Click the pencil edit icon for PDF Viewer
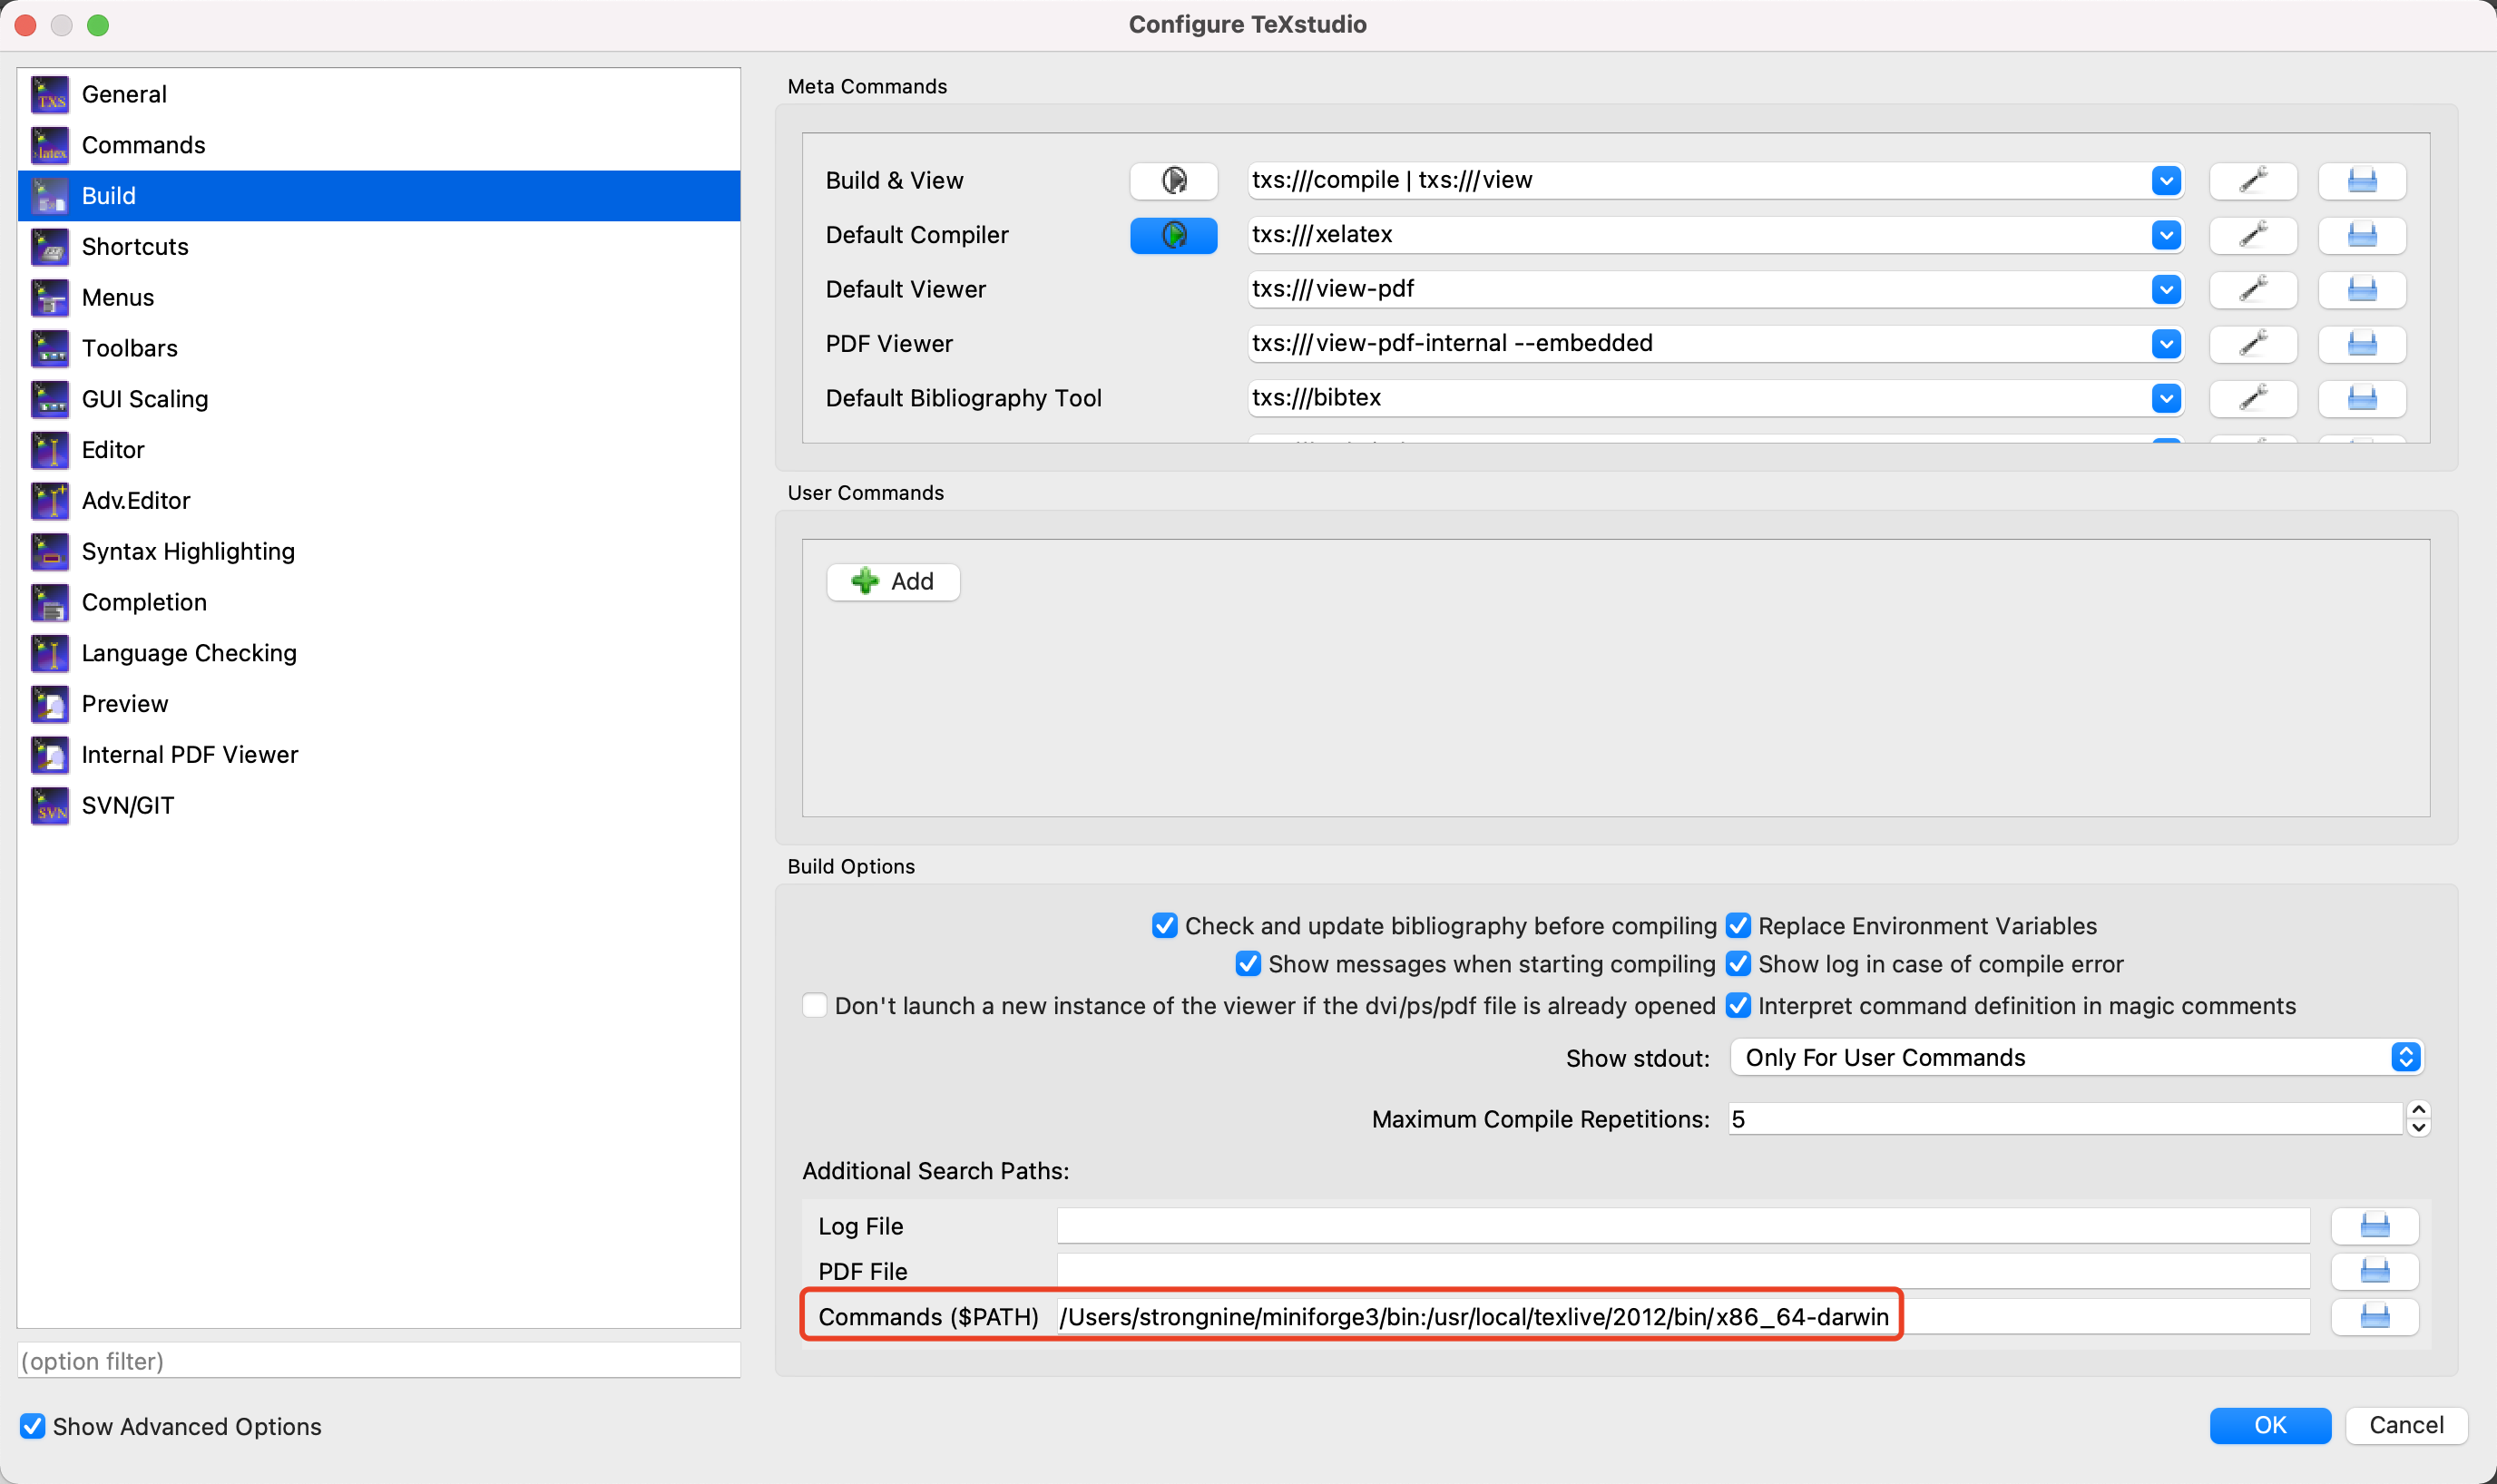Image resolution: width=2497 pixels, height=1484 pixels. click(2255, 343)
